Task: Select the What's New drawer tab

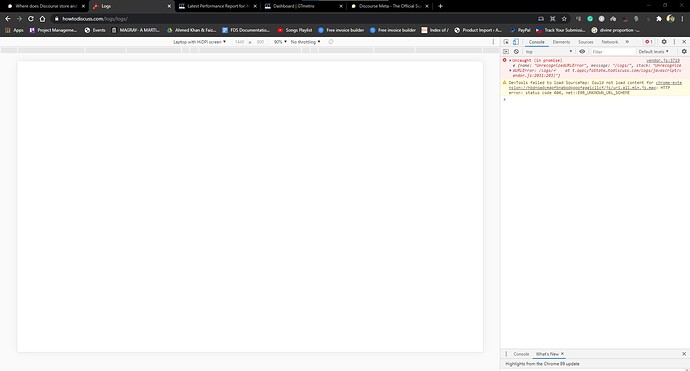Action: point(547,354)
